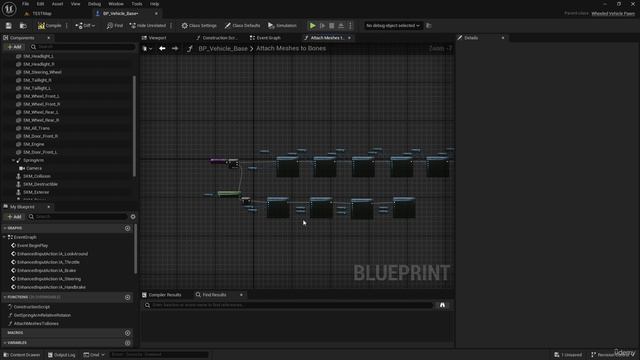Select SM_Steering_Wheel component
The width and height of the screenshot is (640, 360).
click(42, 72)
